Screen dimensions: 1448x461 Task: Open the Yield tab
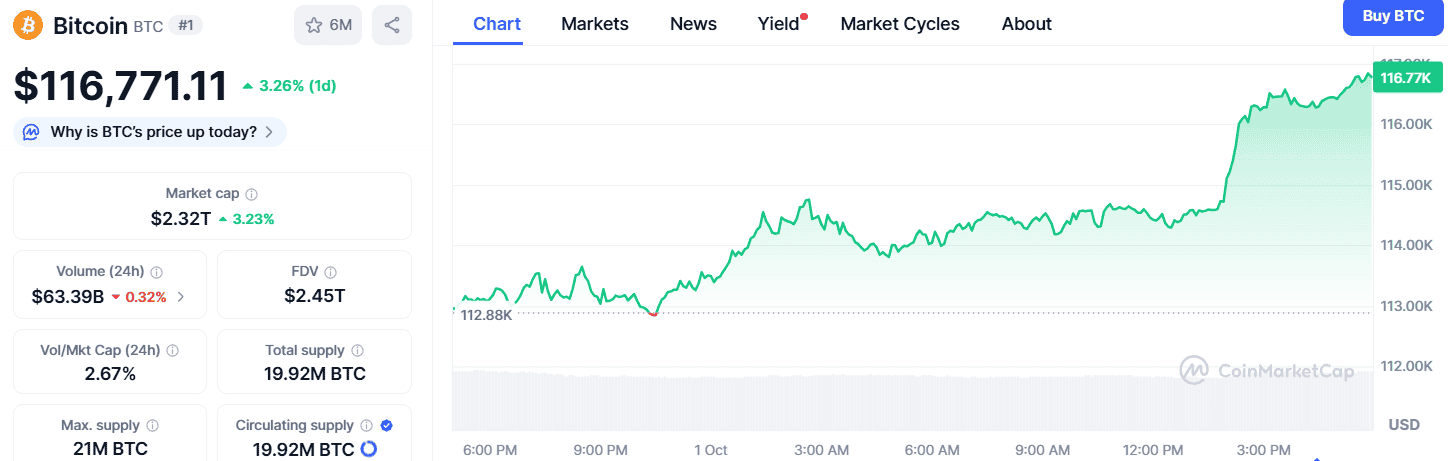[x=778, y=24]
